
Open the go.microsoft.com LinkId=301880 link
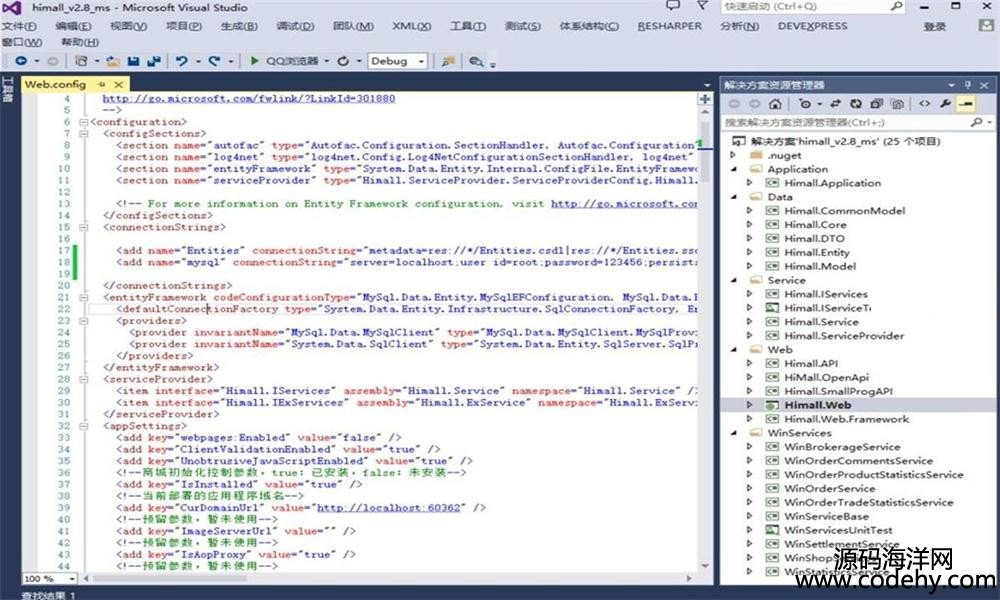coord(249,99)
